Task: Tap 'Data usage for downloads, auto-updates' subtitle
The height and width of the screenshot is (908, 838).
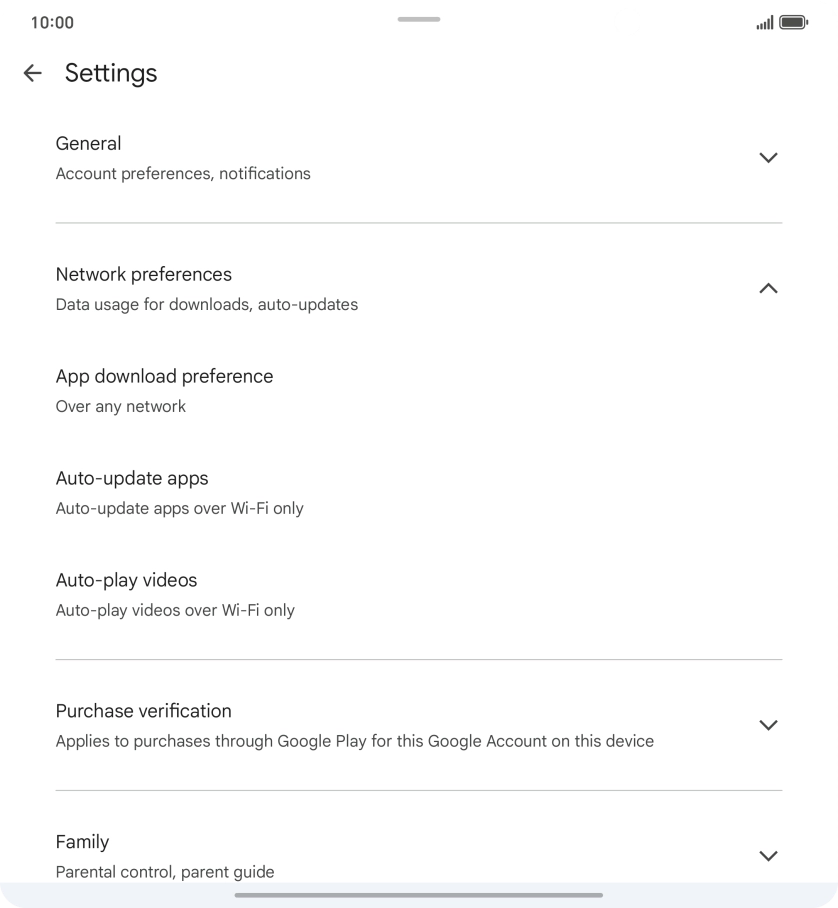Action: click(207, 304)
